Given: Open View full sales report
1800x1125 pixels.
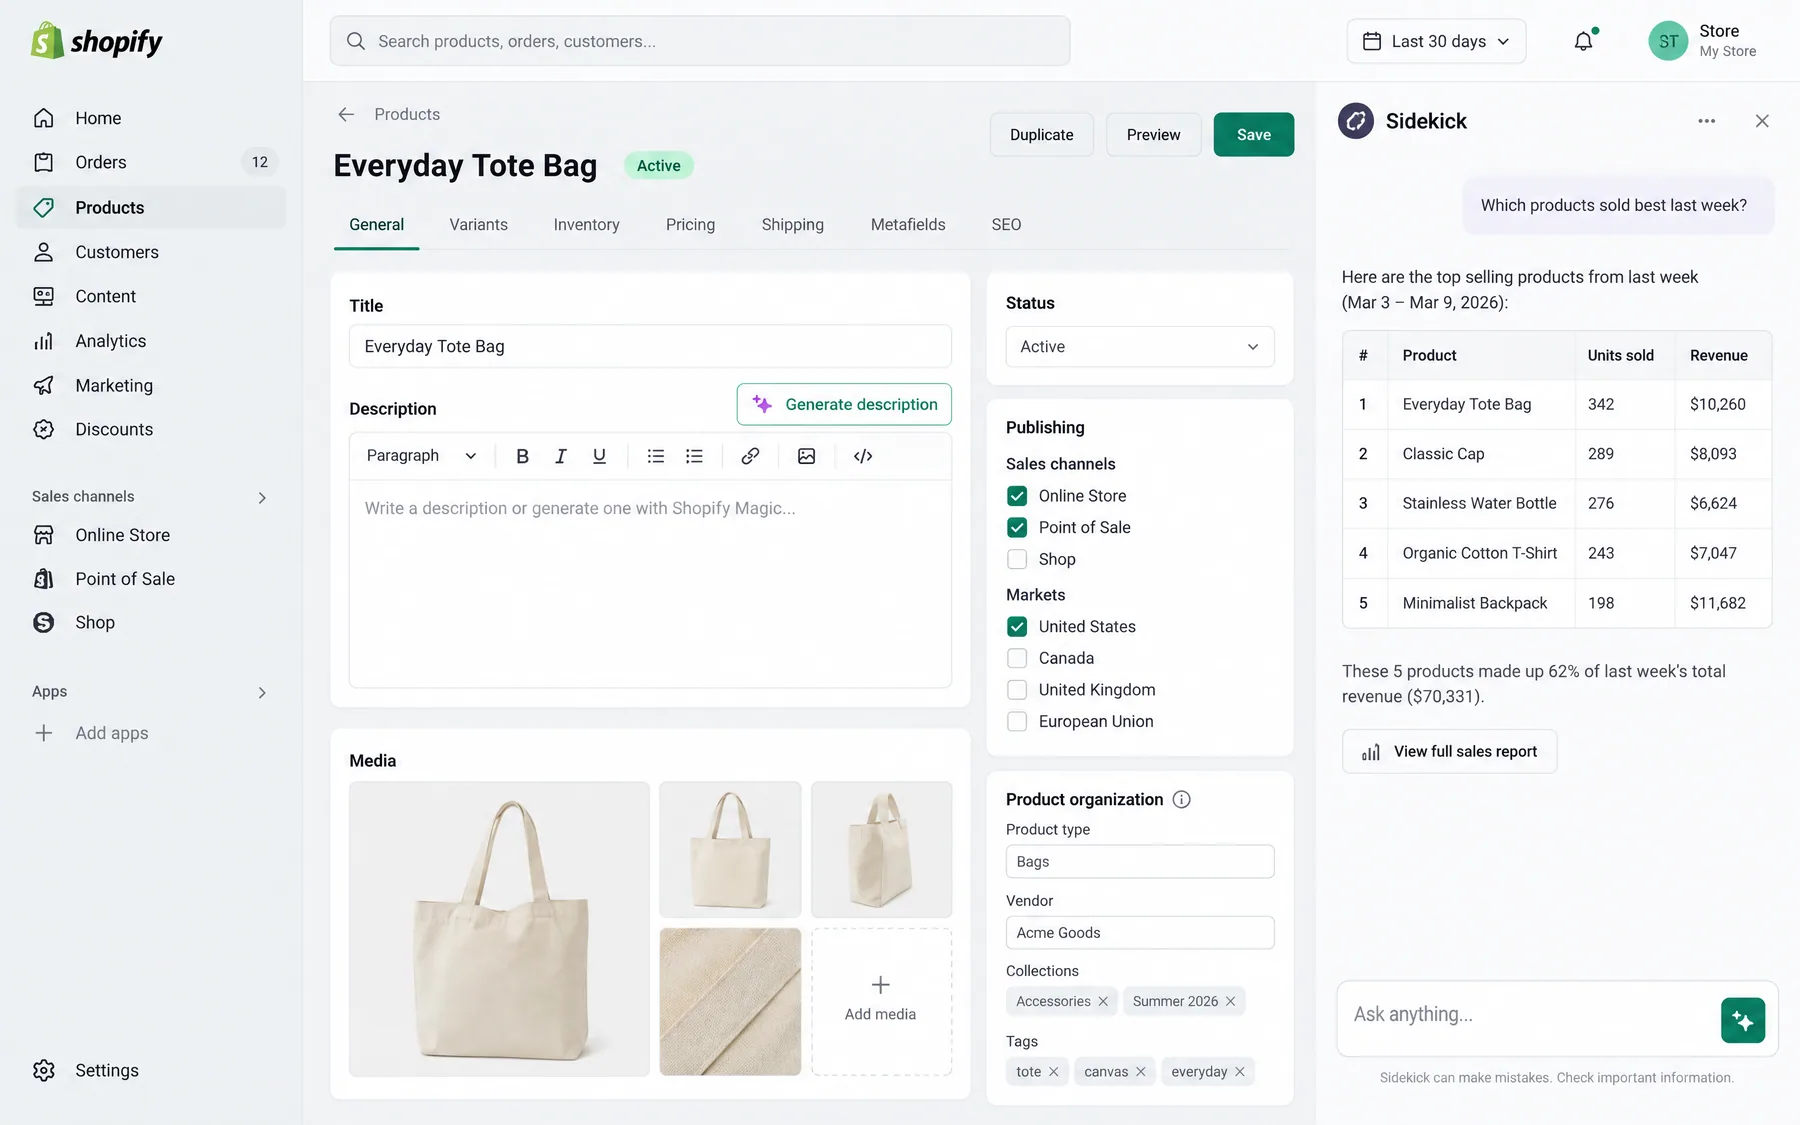Looking at the screenshot, I should coord(1449,752).
